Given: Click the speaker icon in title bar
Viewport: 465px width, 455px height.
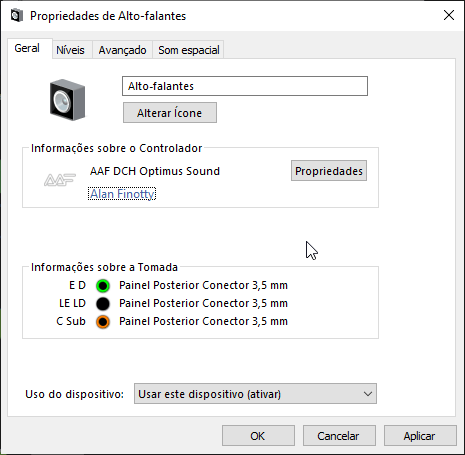Looking at the screenshot, I should pos(16,16).
